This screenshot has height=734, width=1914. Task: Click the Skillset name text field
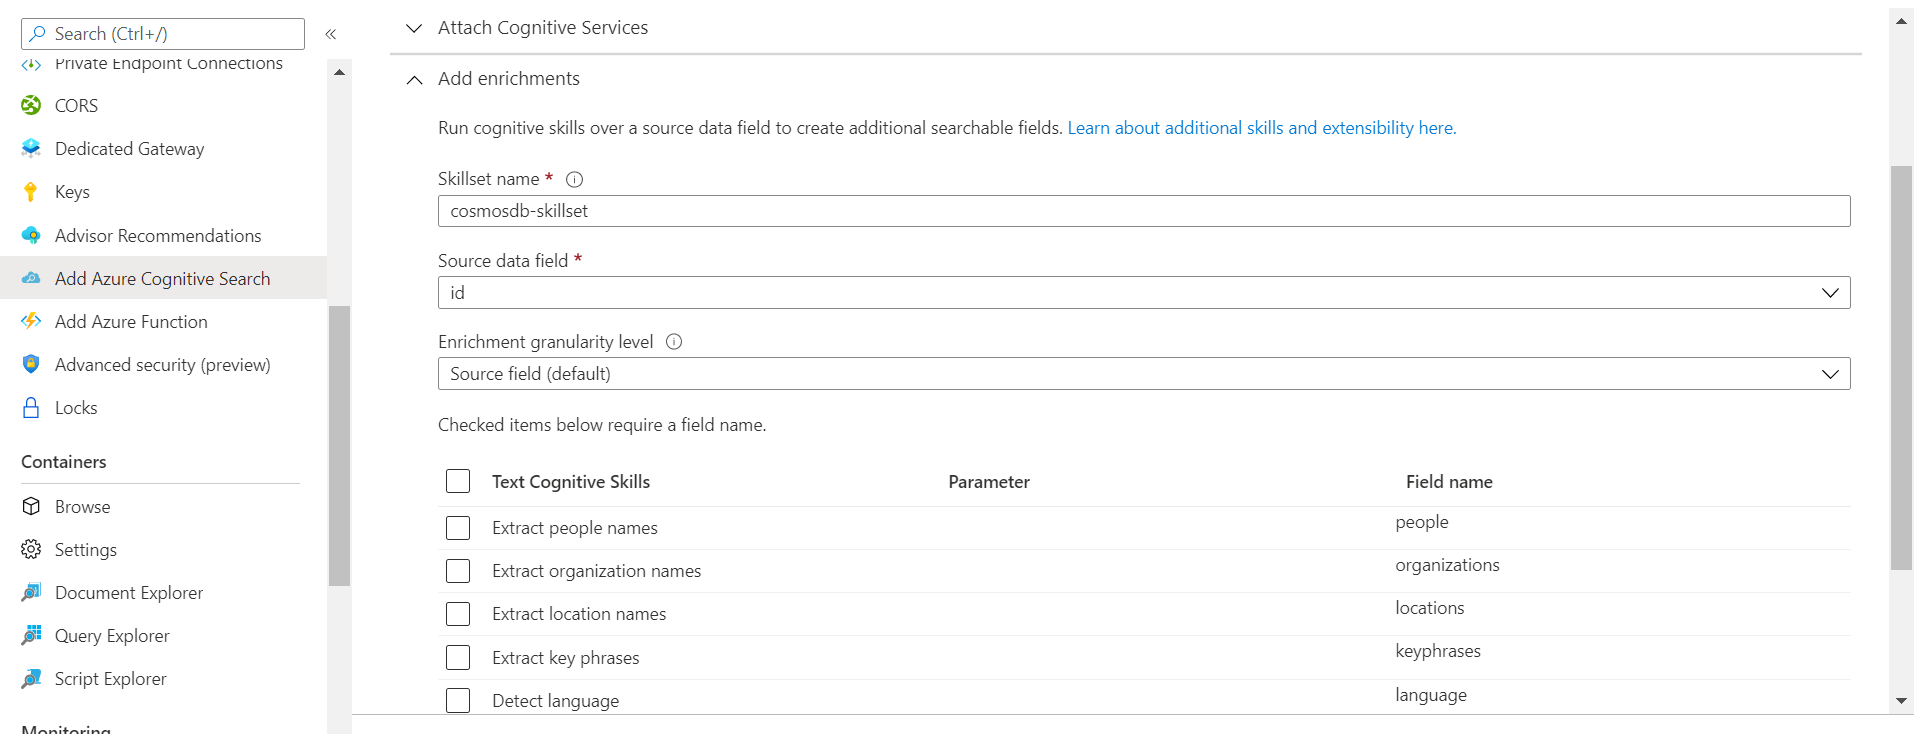click(1143, 211)
